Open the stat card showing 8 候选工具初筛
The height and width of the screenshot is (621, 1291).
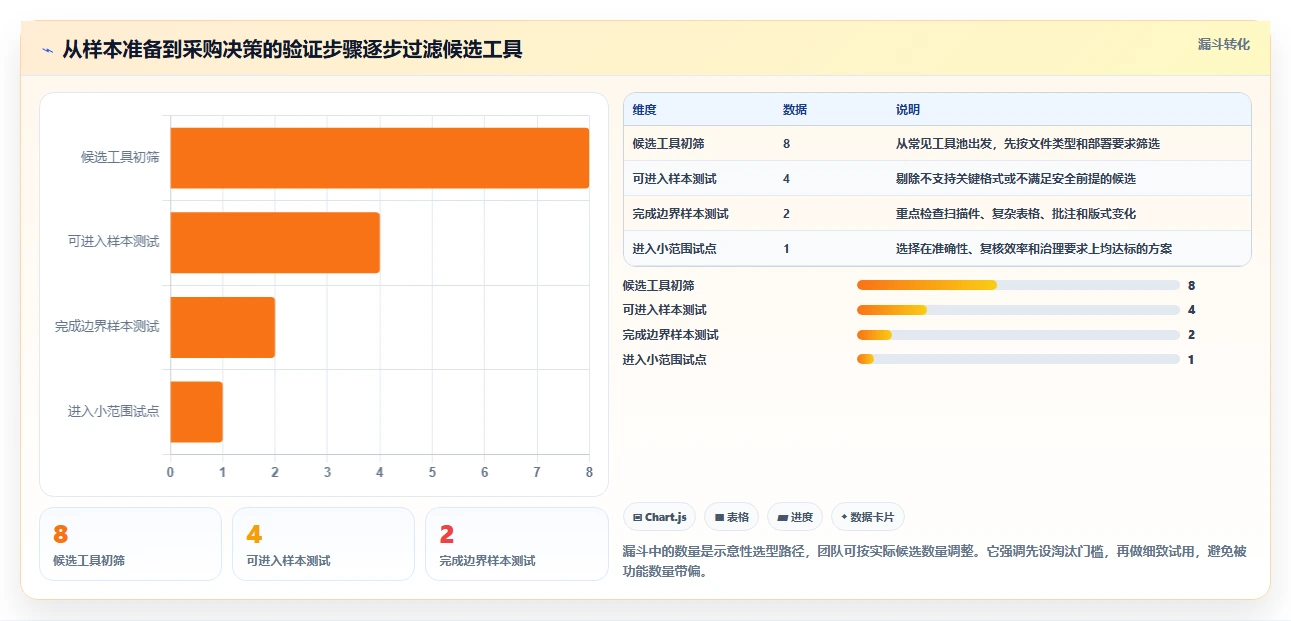pyautogui.click(x=130, y=544)
